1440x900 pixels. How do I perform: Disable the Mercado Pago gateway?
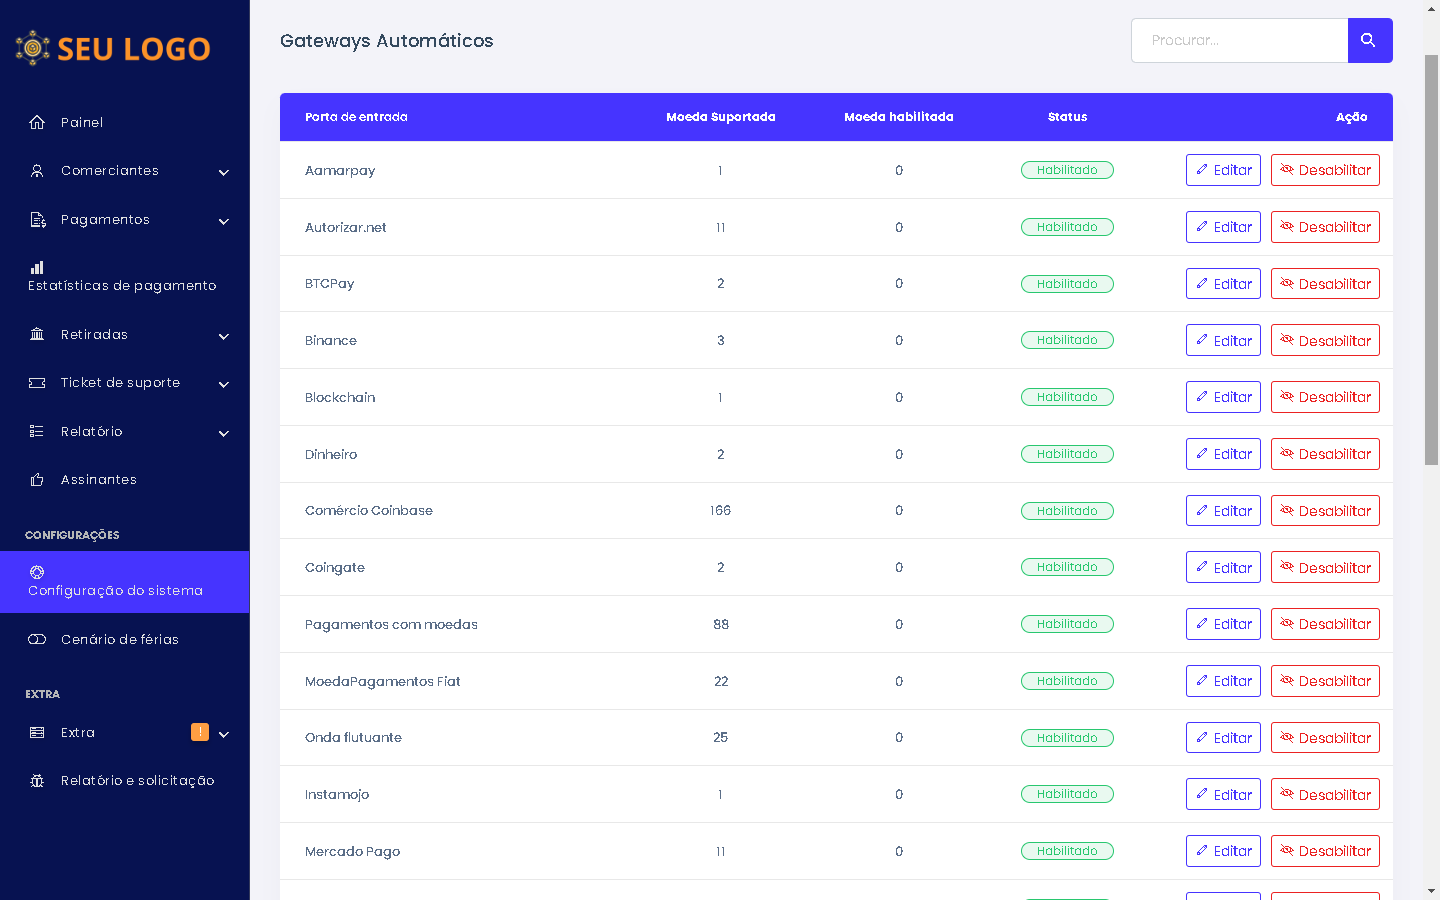(x=1324, y=851)
